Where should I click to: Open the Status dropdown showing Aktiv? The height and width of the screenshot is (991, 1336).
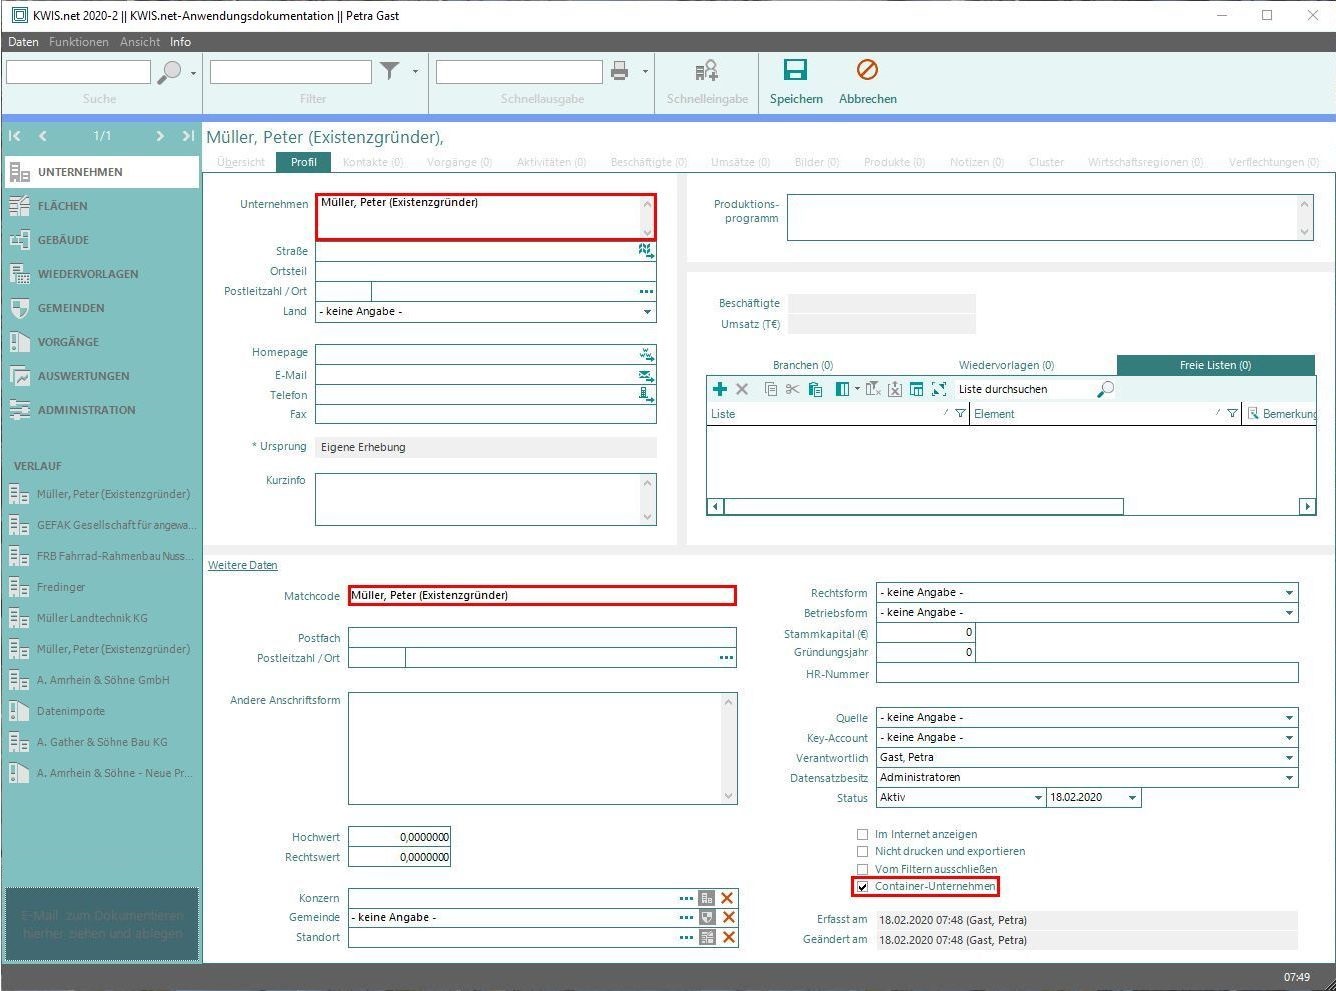(1037, 798)
